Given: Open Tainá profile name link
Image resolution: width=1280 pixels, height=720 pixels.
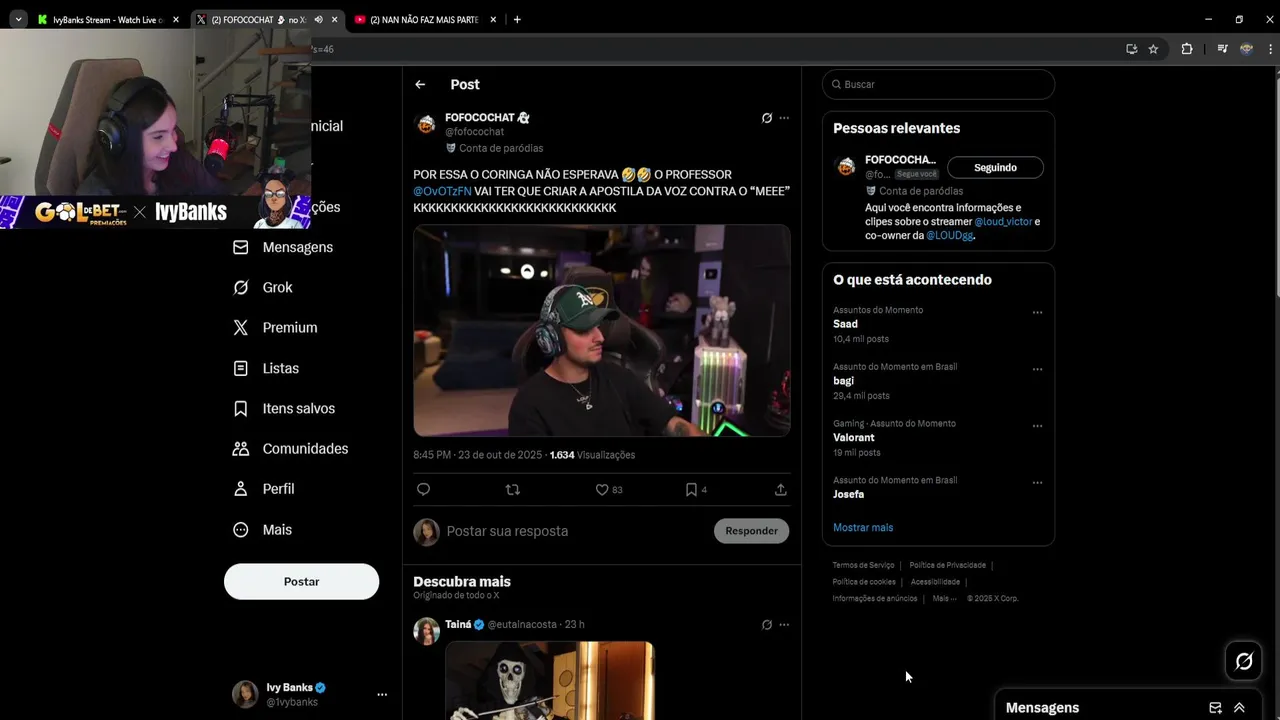Looking at the screenshot, I should coord(458,625).
